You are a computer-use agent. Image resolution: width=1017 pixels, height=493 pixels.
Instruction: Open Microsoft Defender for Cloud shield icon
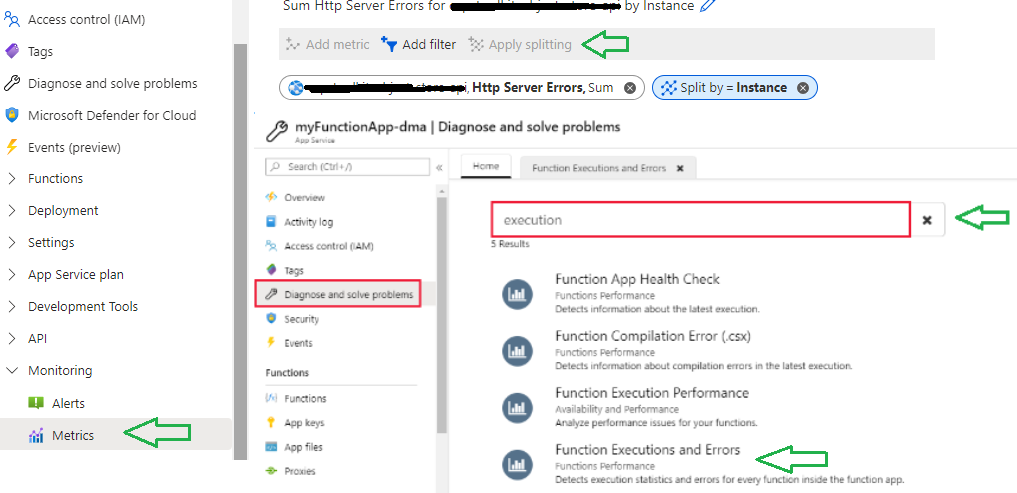[12, 115]
